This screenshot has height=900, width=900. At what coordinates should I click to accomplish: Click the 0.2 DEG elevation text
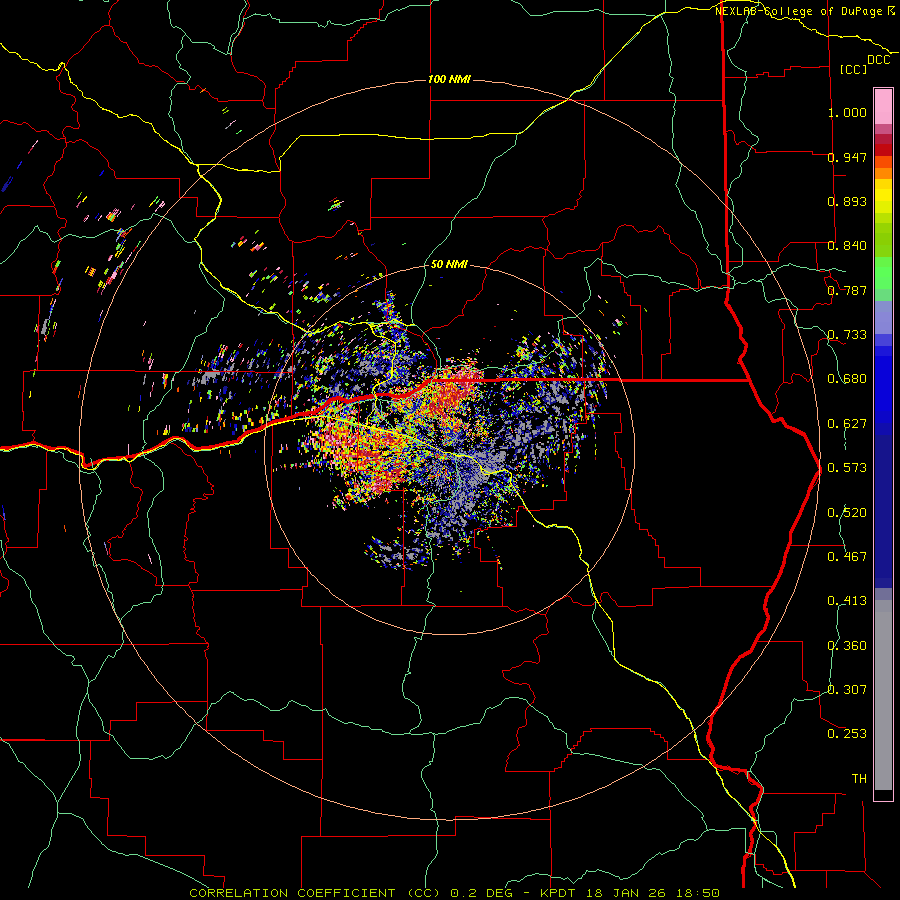(481, 893)
